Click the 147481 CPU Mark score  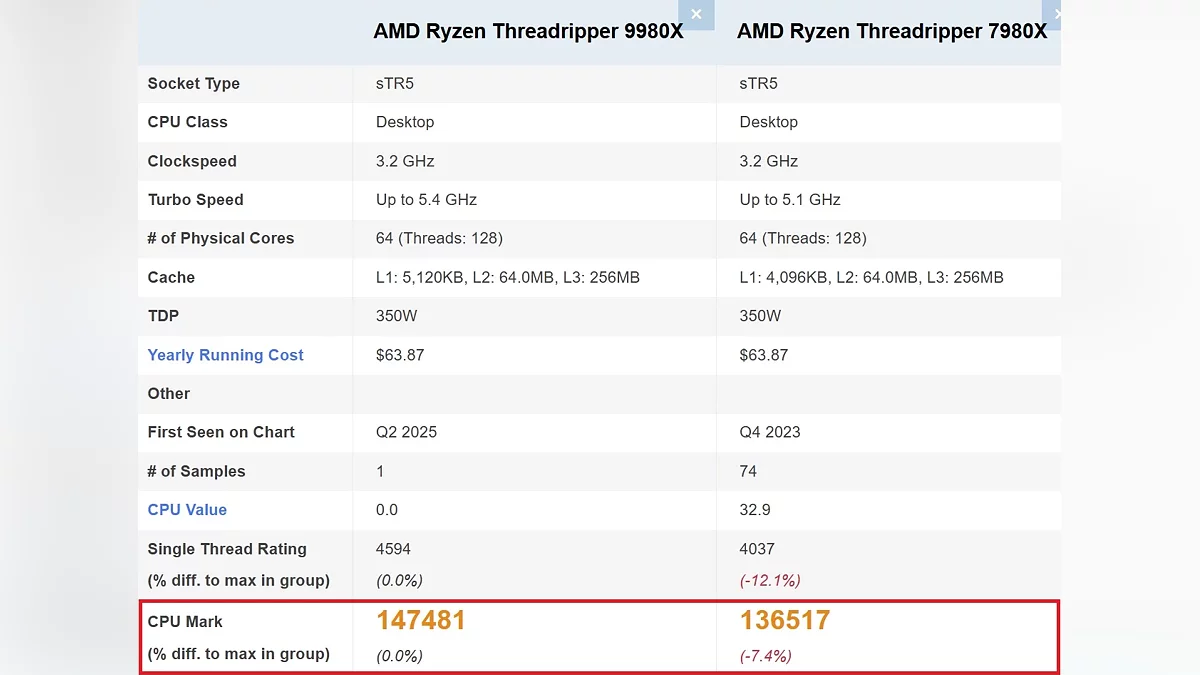pyautogui.click(x=421, y=620)
